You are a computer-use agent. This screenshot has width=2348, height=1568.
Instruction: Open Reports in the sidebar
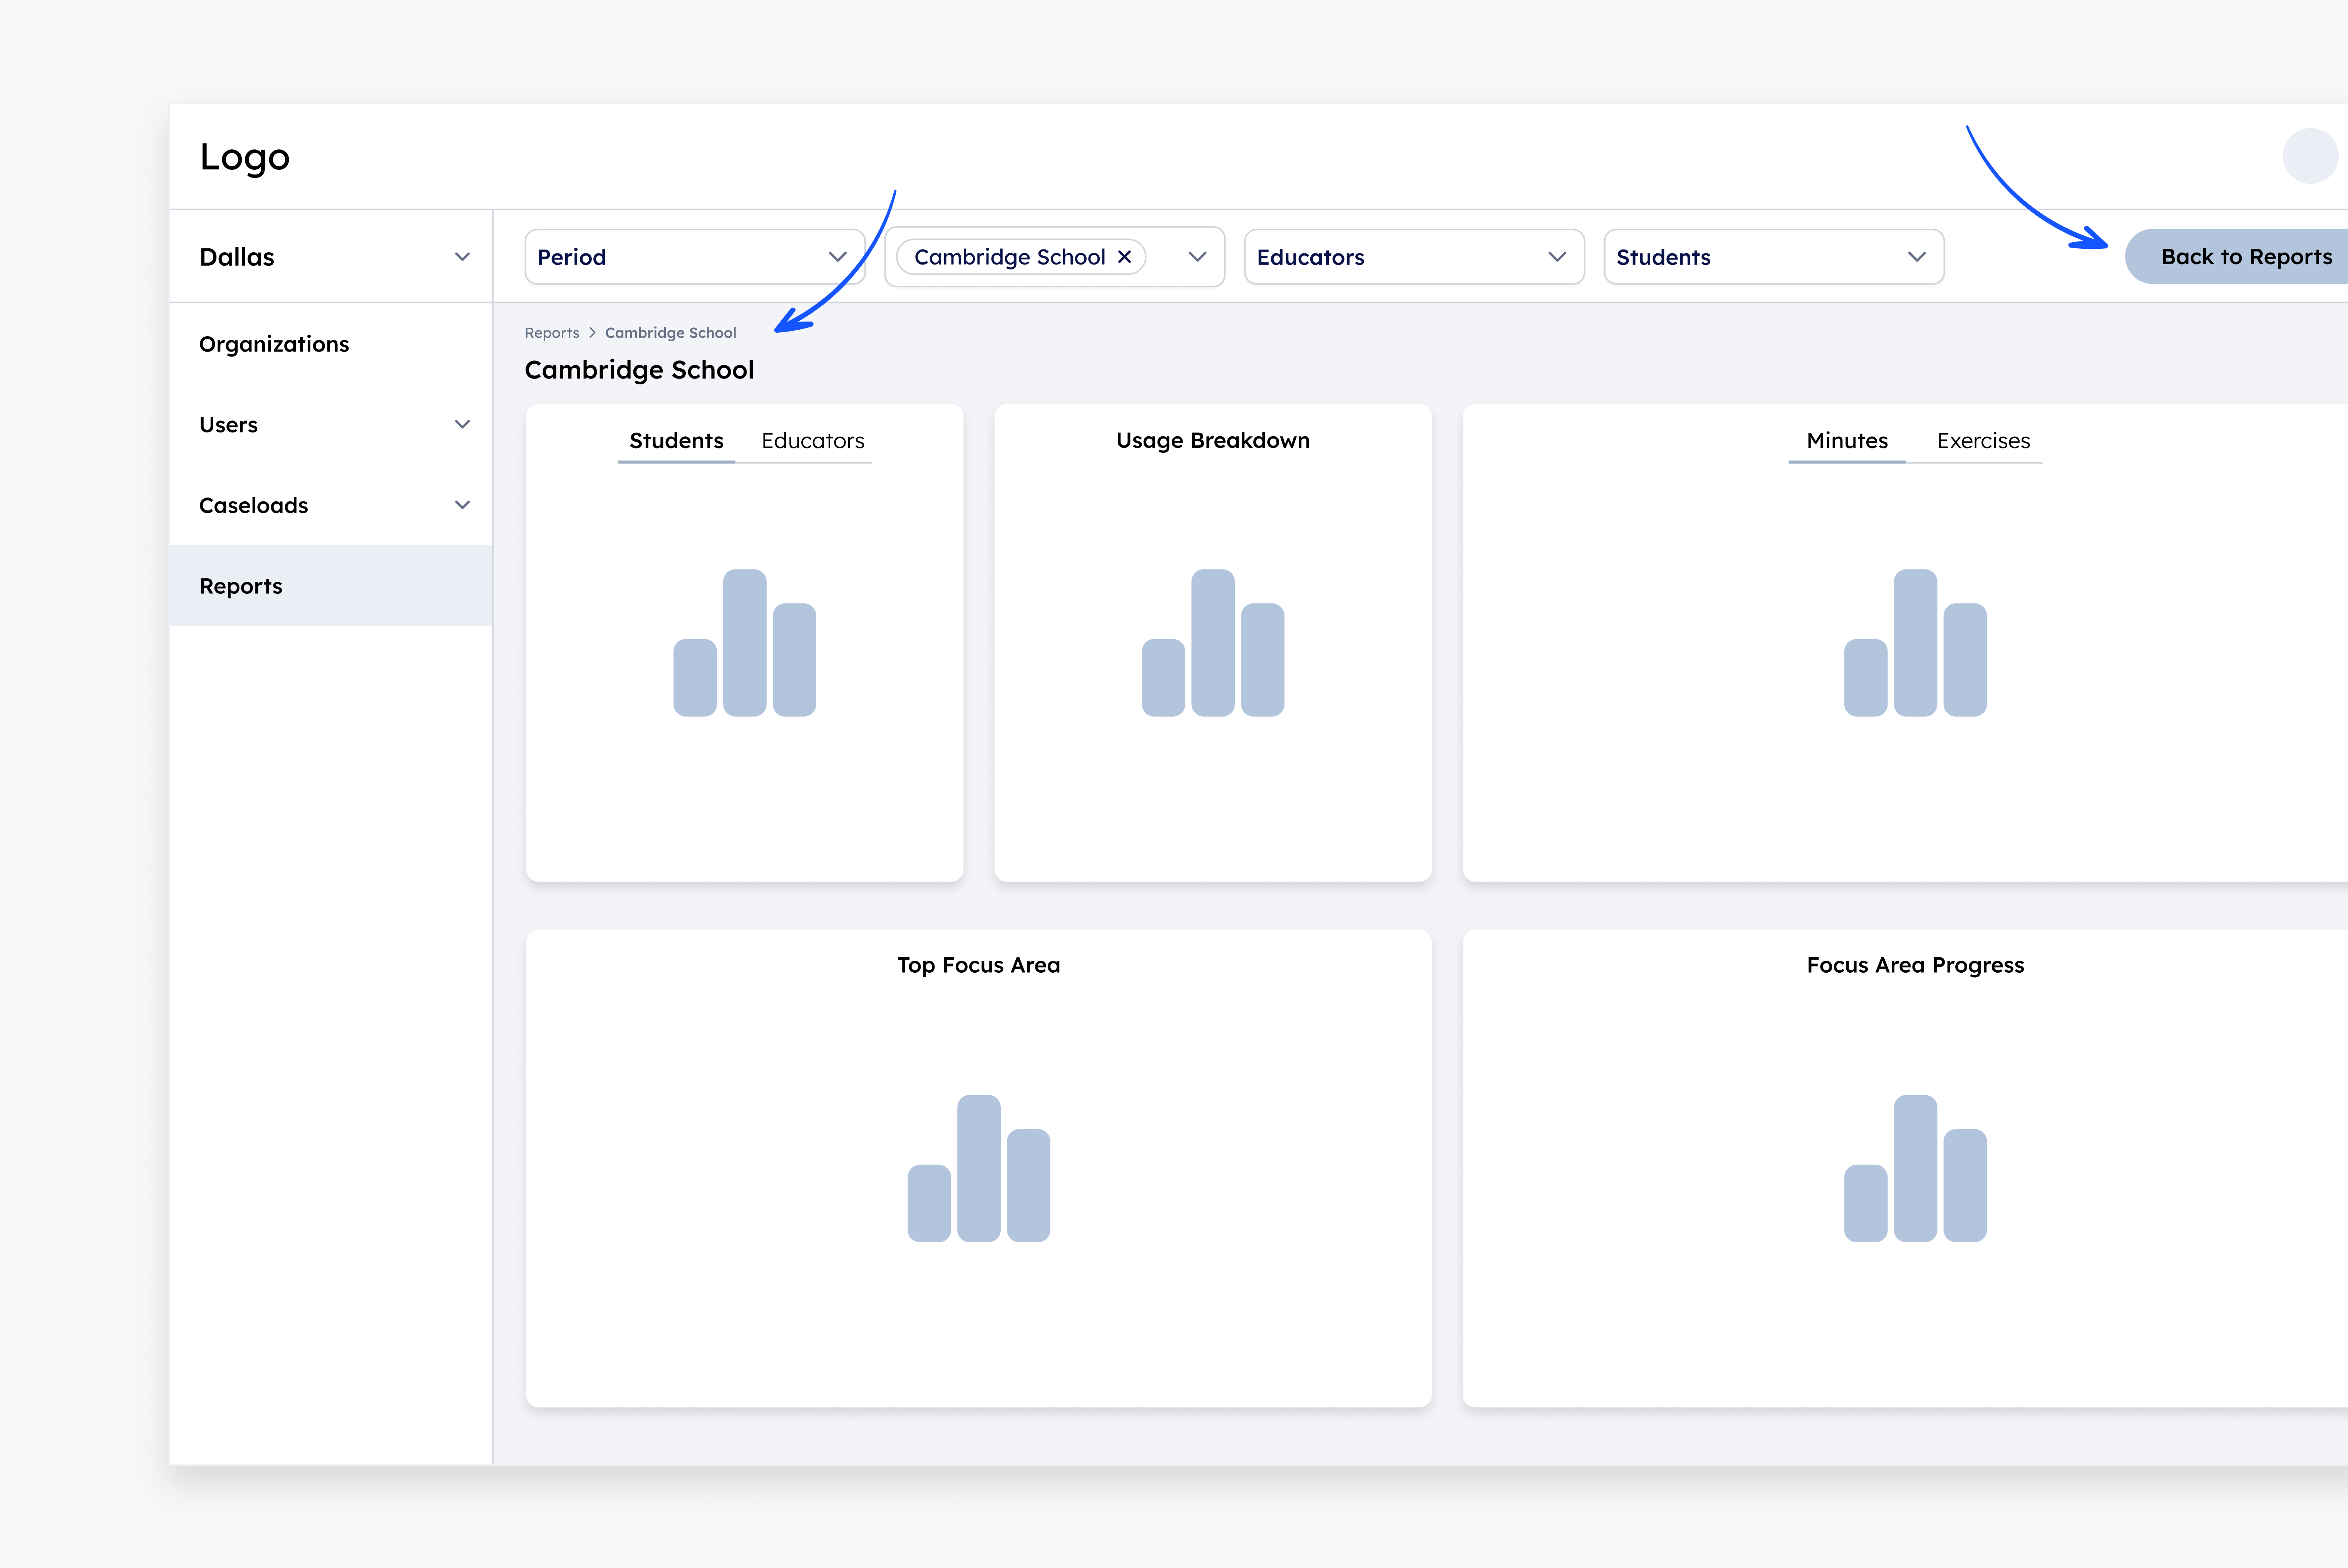pos(331,586)
